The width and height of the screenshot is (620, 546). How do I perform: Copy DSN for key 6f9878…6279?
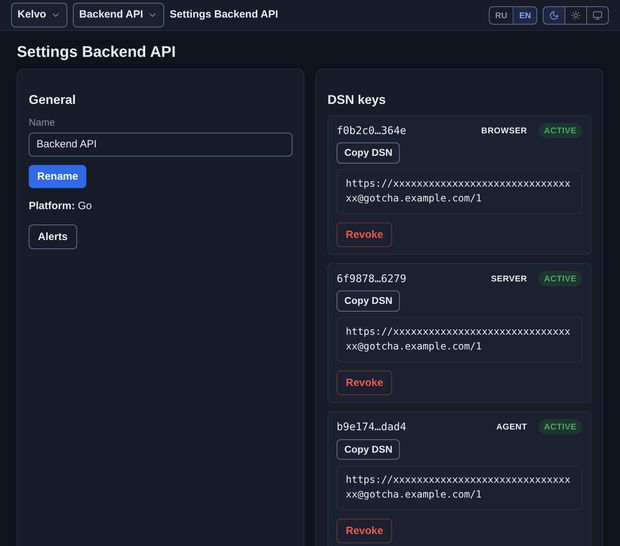tap(368, 301)
